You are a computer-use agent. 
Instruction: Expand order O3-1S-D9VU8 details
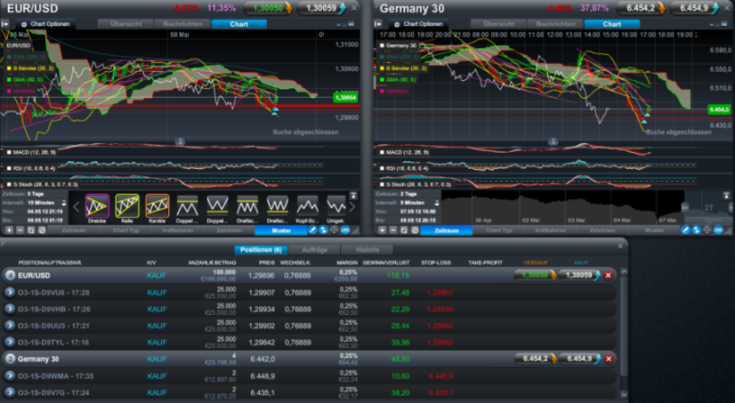[10, 292]
